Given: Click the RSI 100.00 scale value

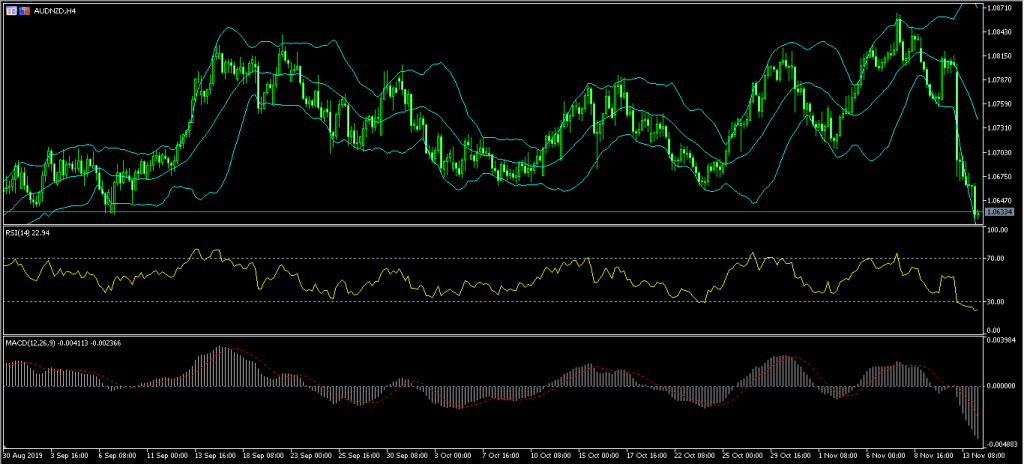Looking at the screenshot, I should coord(999,230).
